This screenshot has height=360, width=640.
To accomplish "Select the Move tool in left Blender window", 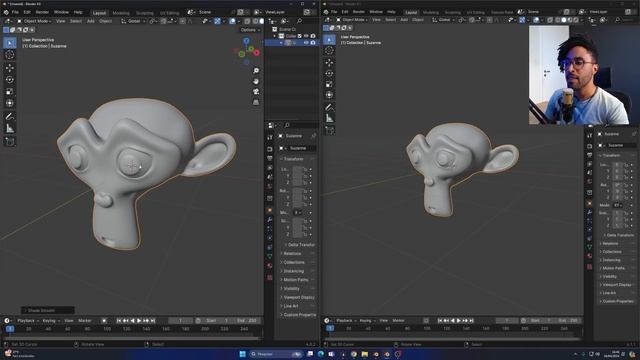I will pos(10,67).
